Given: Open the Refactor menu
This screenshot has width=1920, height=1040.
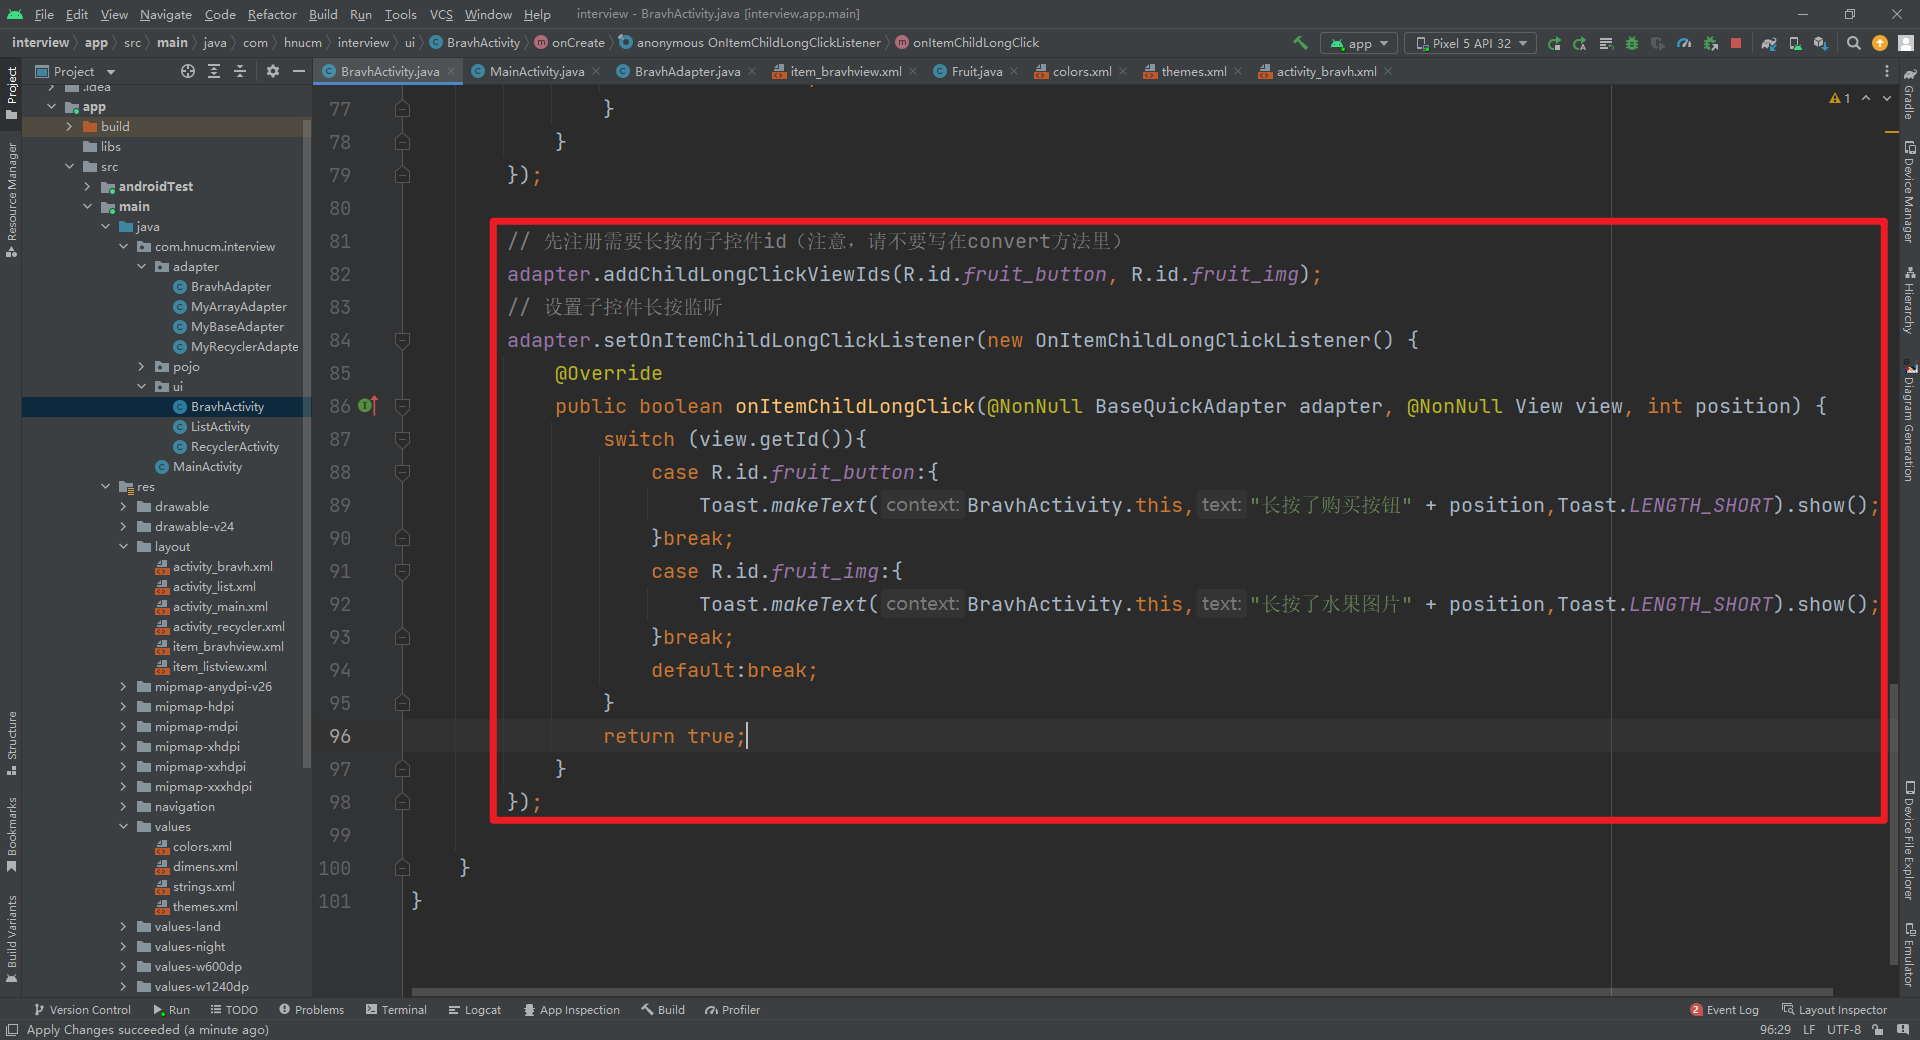Looking at the screenshot, I should [x=272, y=14].
